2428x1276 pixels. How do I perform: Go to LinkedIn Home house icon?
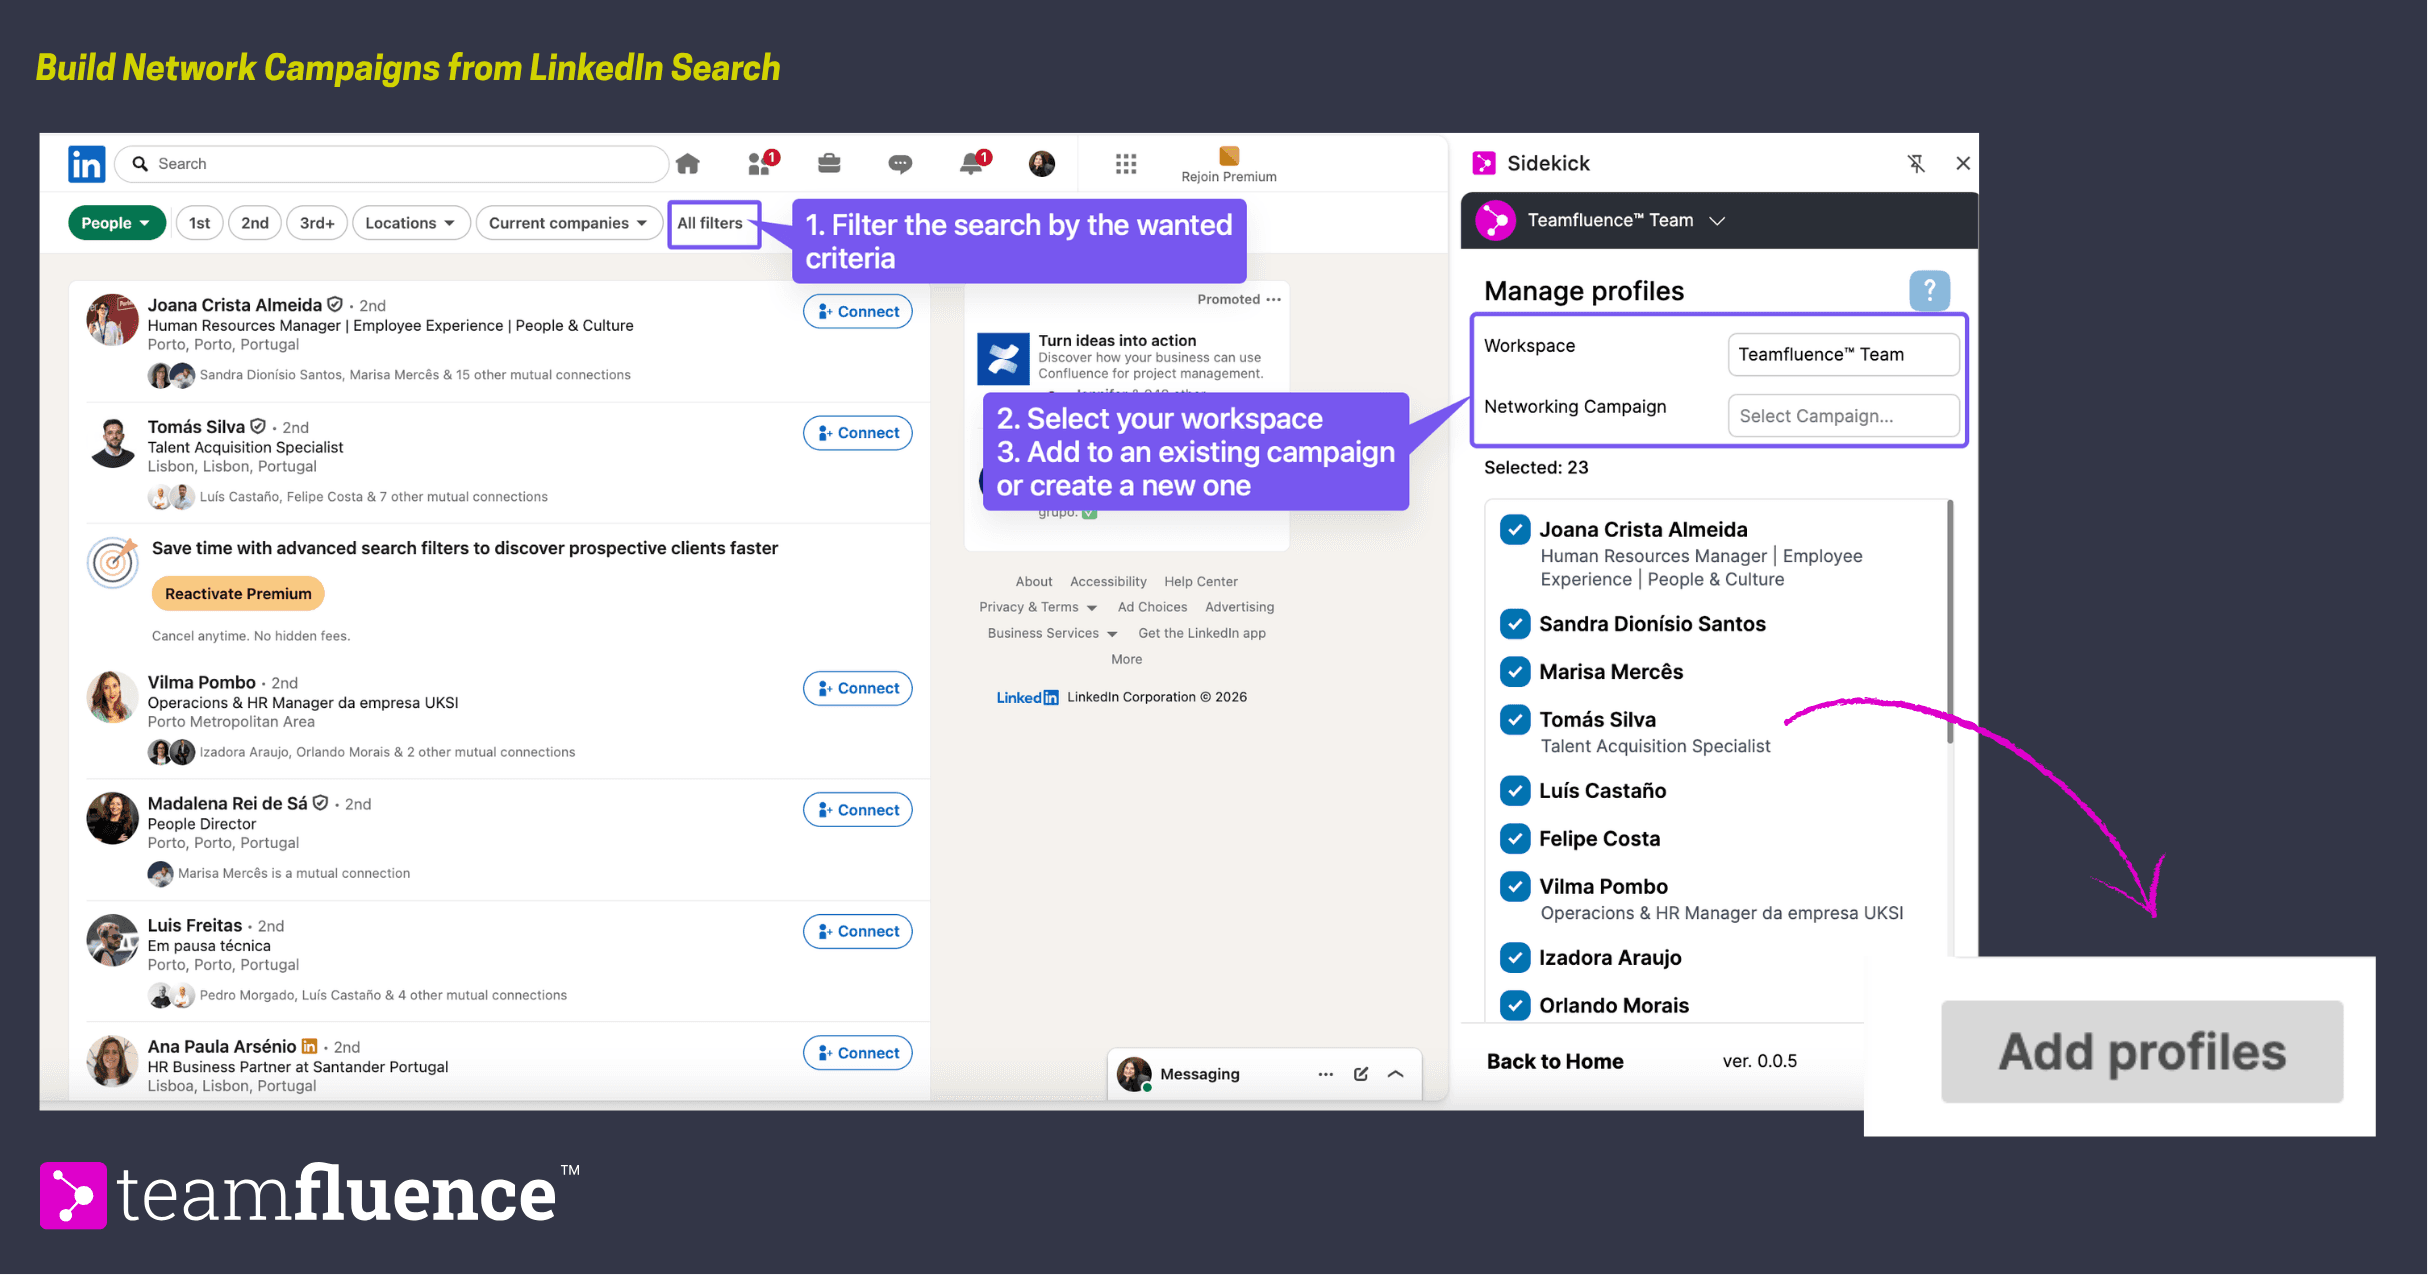point(688,163)
